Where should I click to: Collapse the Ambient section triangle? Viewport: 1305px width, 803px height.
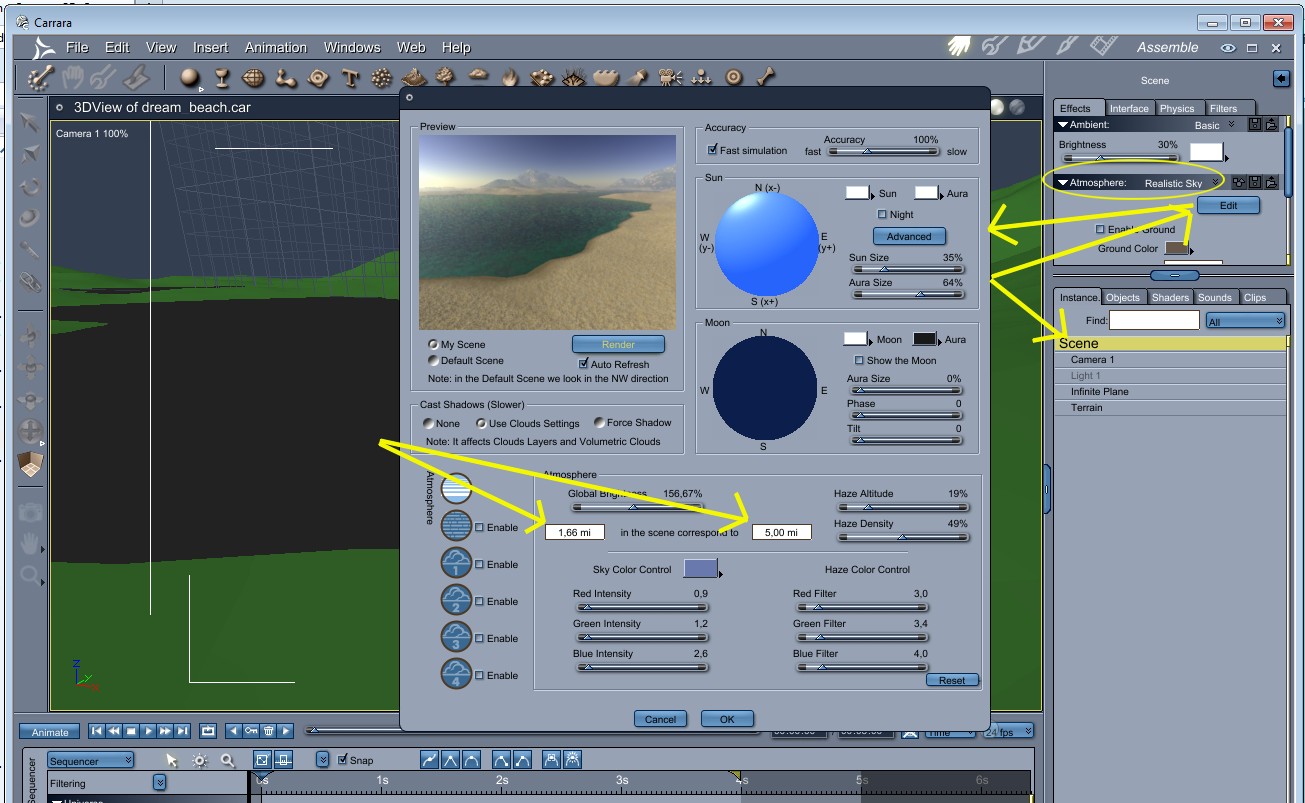pyautogui.click(x=1063, y=125)
